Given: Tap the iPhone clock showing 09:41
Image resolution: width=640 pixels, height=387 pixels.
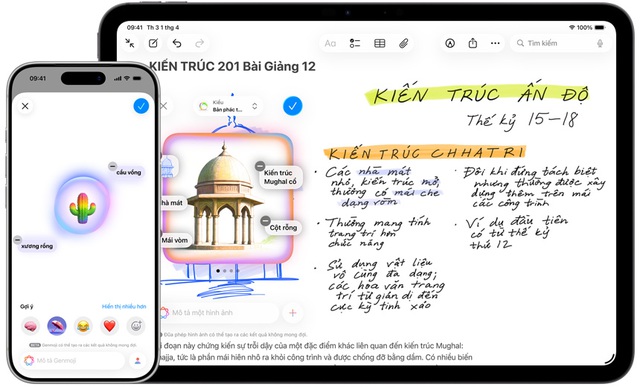Looking at the screenshot, I should tap(38, 78).
